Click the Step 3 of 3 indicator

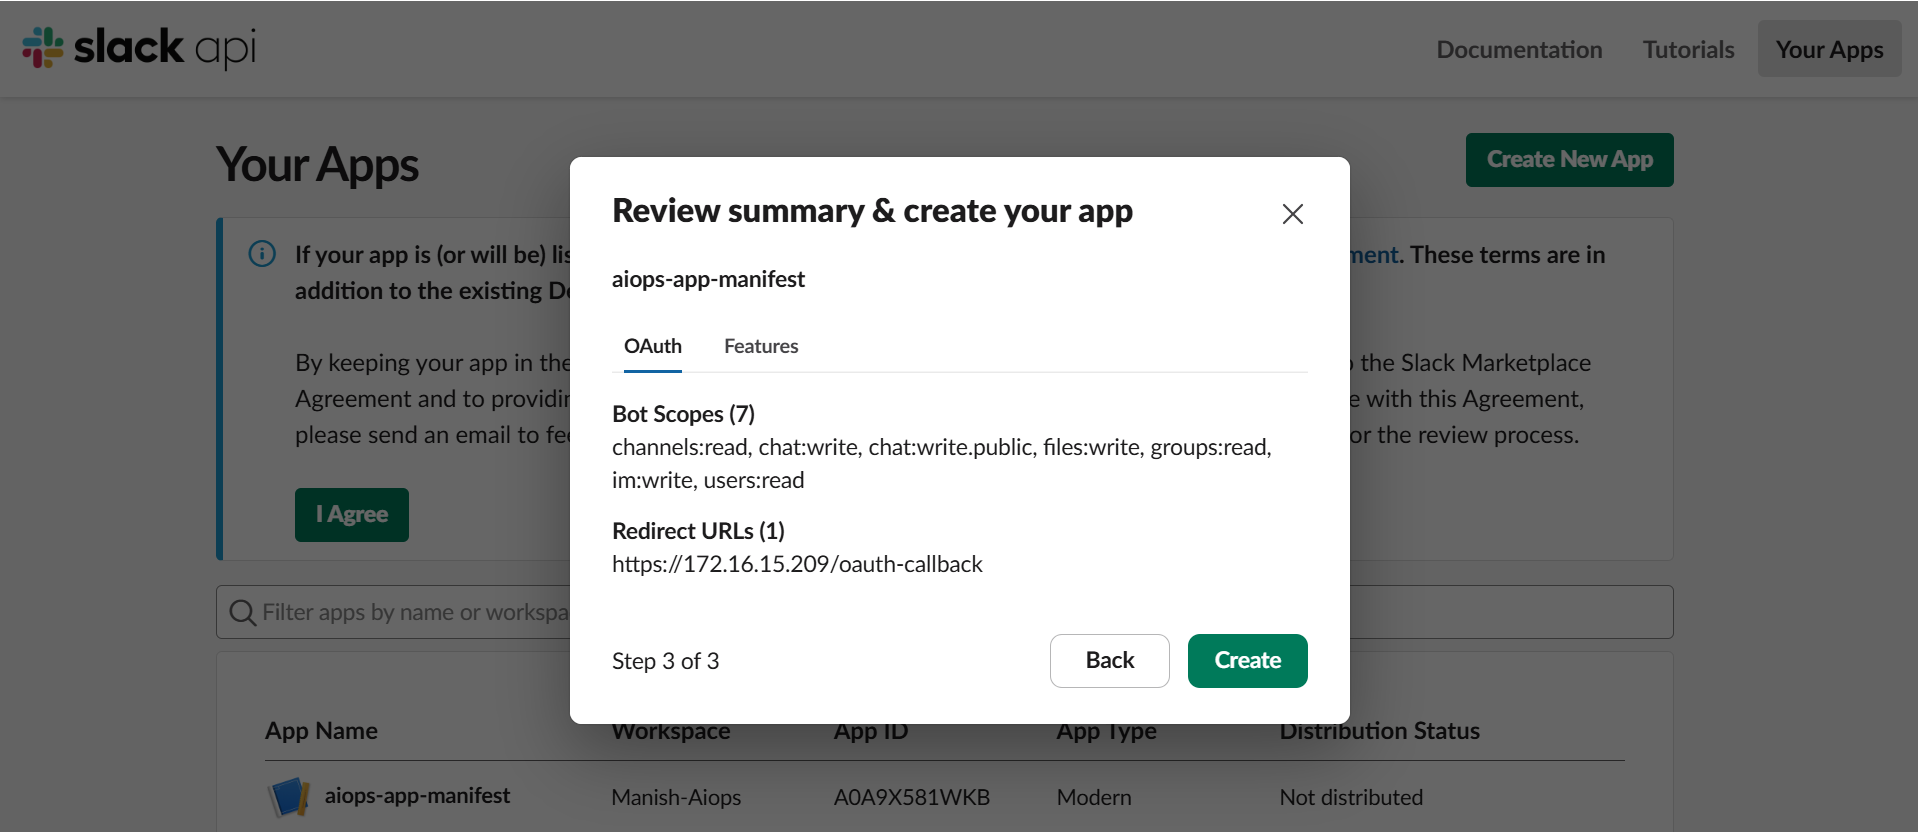665,661
